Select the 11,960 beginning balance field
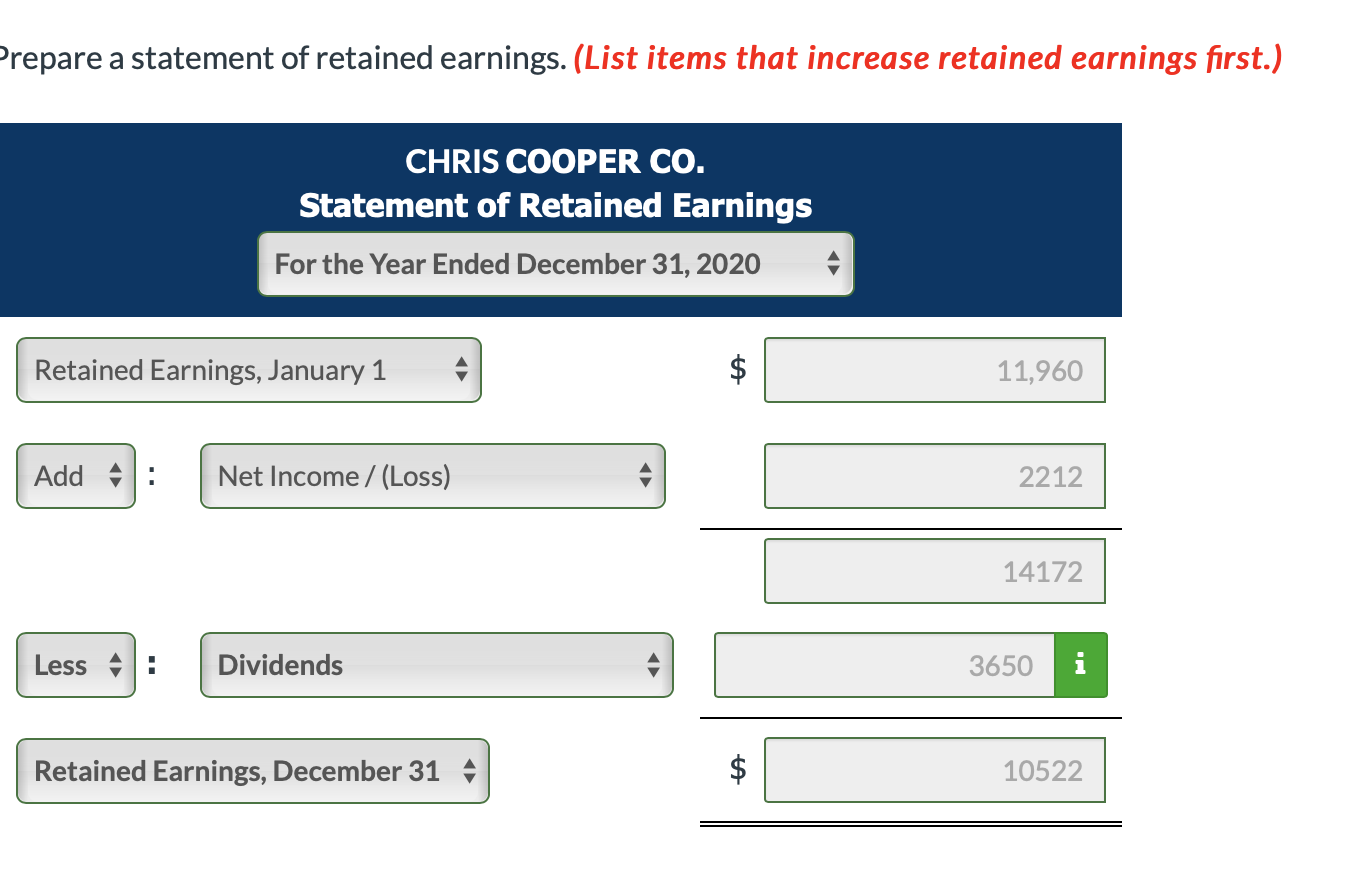 934,370
